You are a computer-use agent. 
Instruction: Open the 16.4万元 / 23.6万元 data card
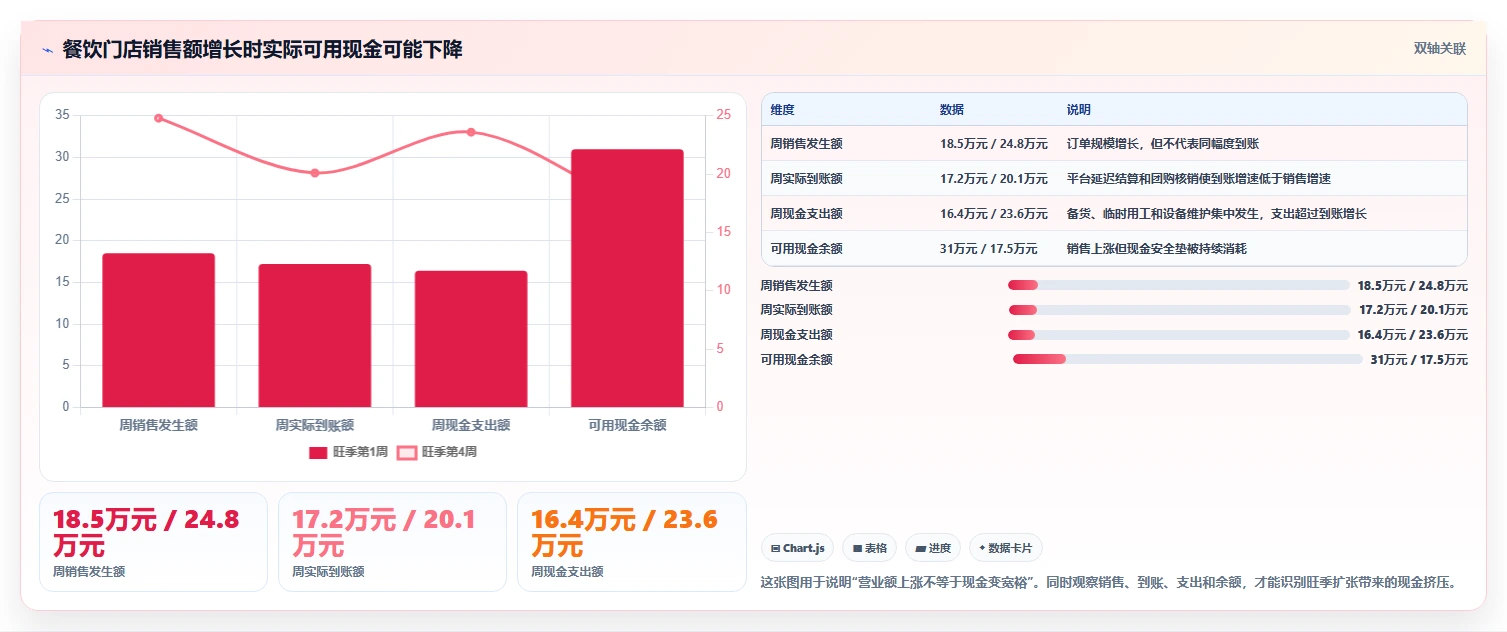tap(632, 542)
